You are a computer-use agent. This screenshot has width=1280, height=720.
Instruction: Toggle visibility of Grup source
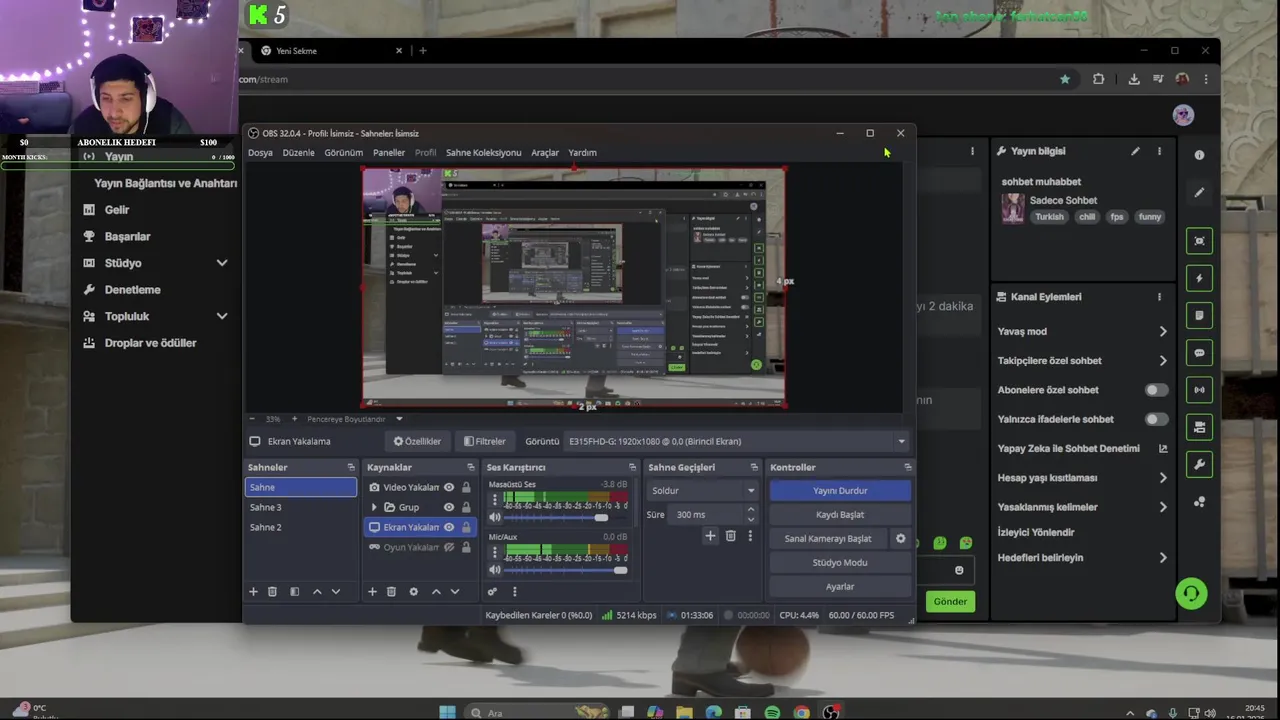point(449,507)
